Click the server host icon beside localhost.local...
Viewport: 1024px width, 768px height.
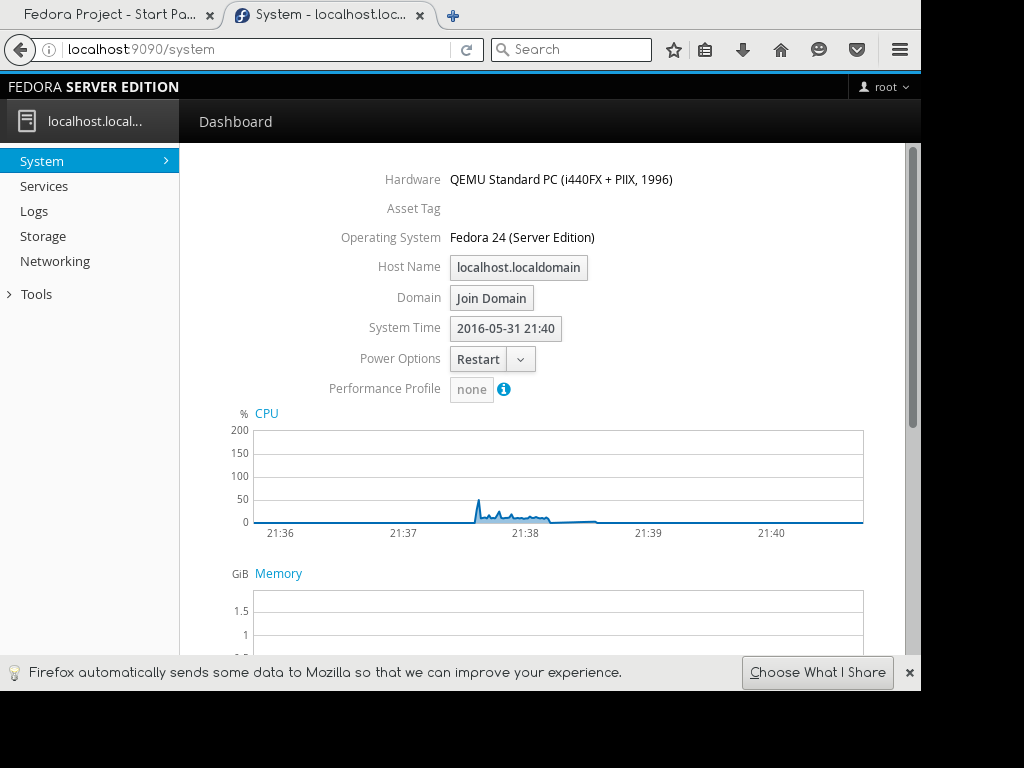pyautogui.click(x=27, y=121)
